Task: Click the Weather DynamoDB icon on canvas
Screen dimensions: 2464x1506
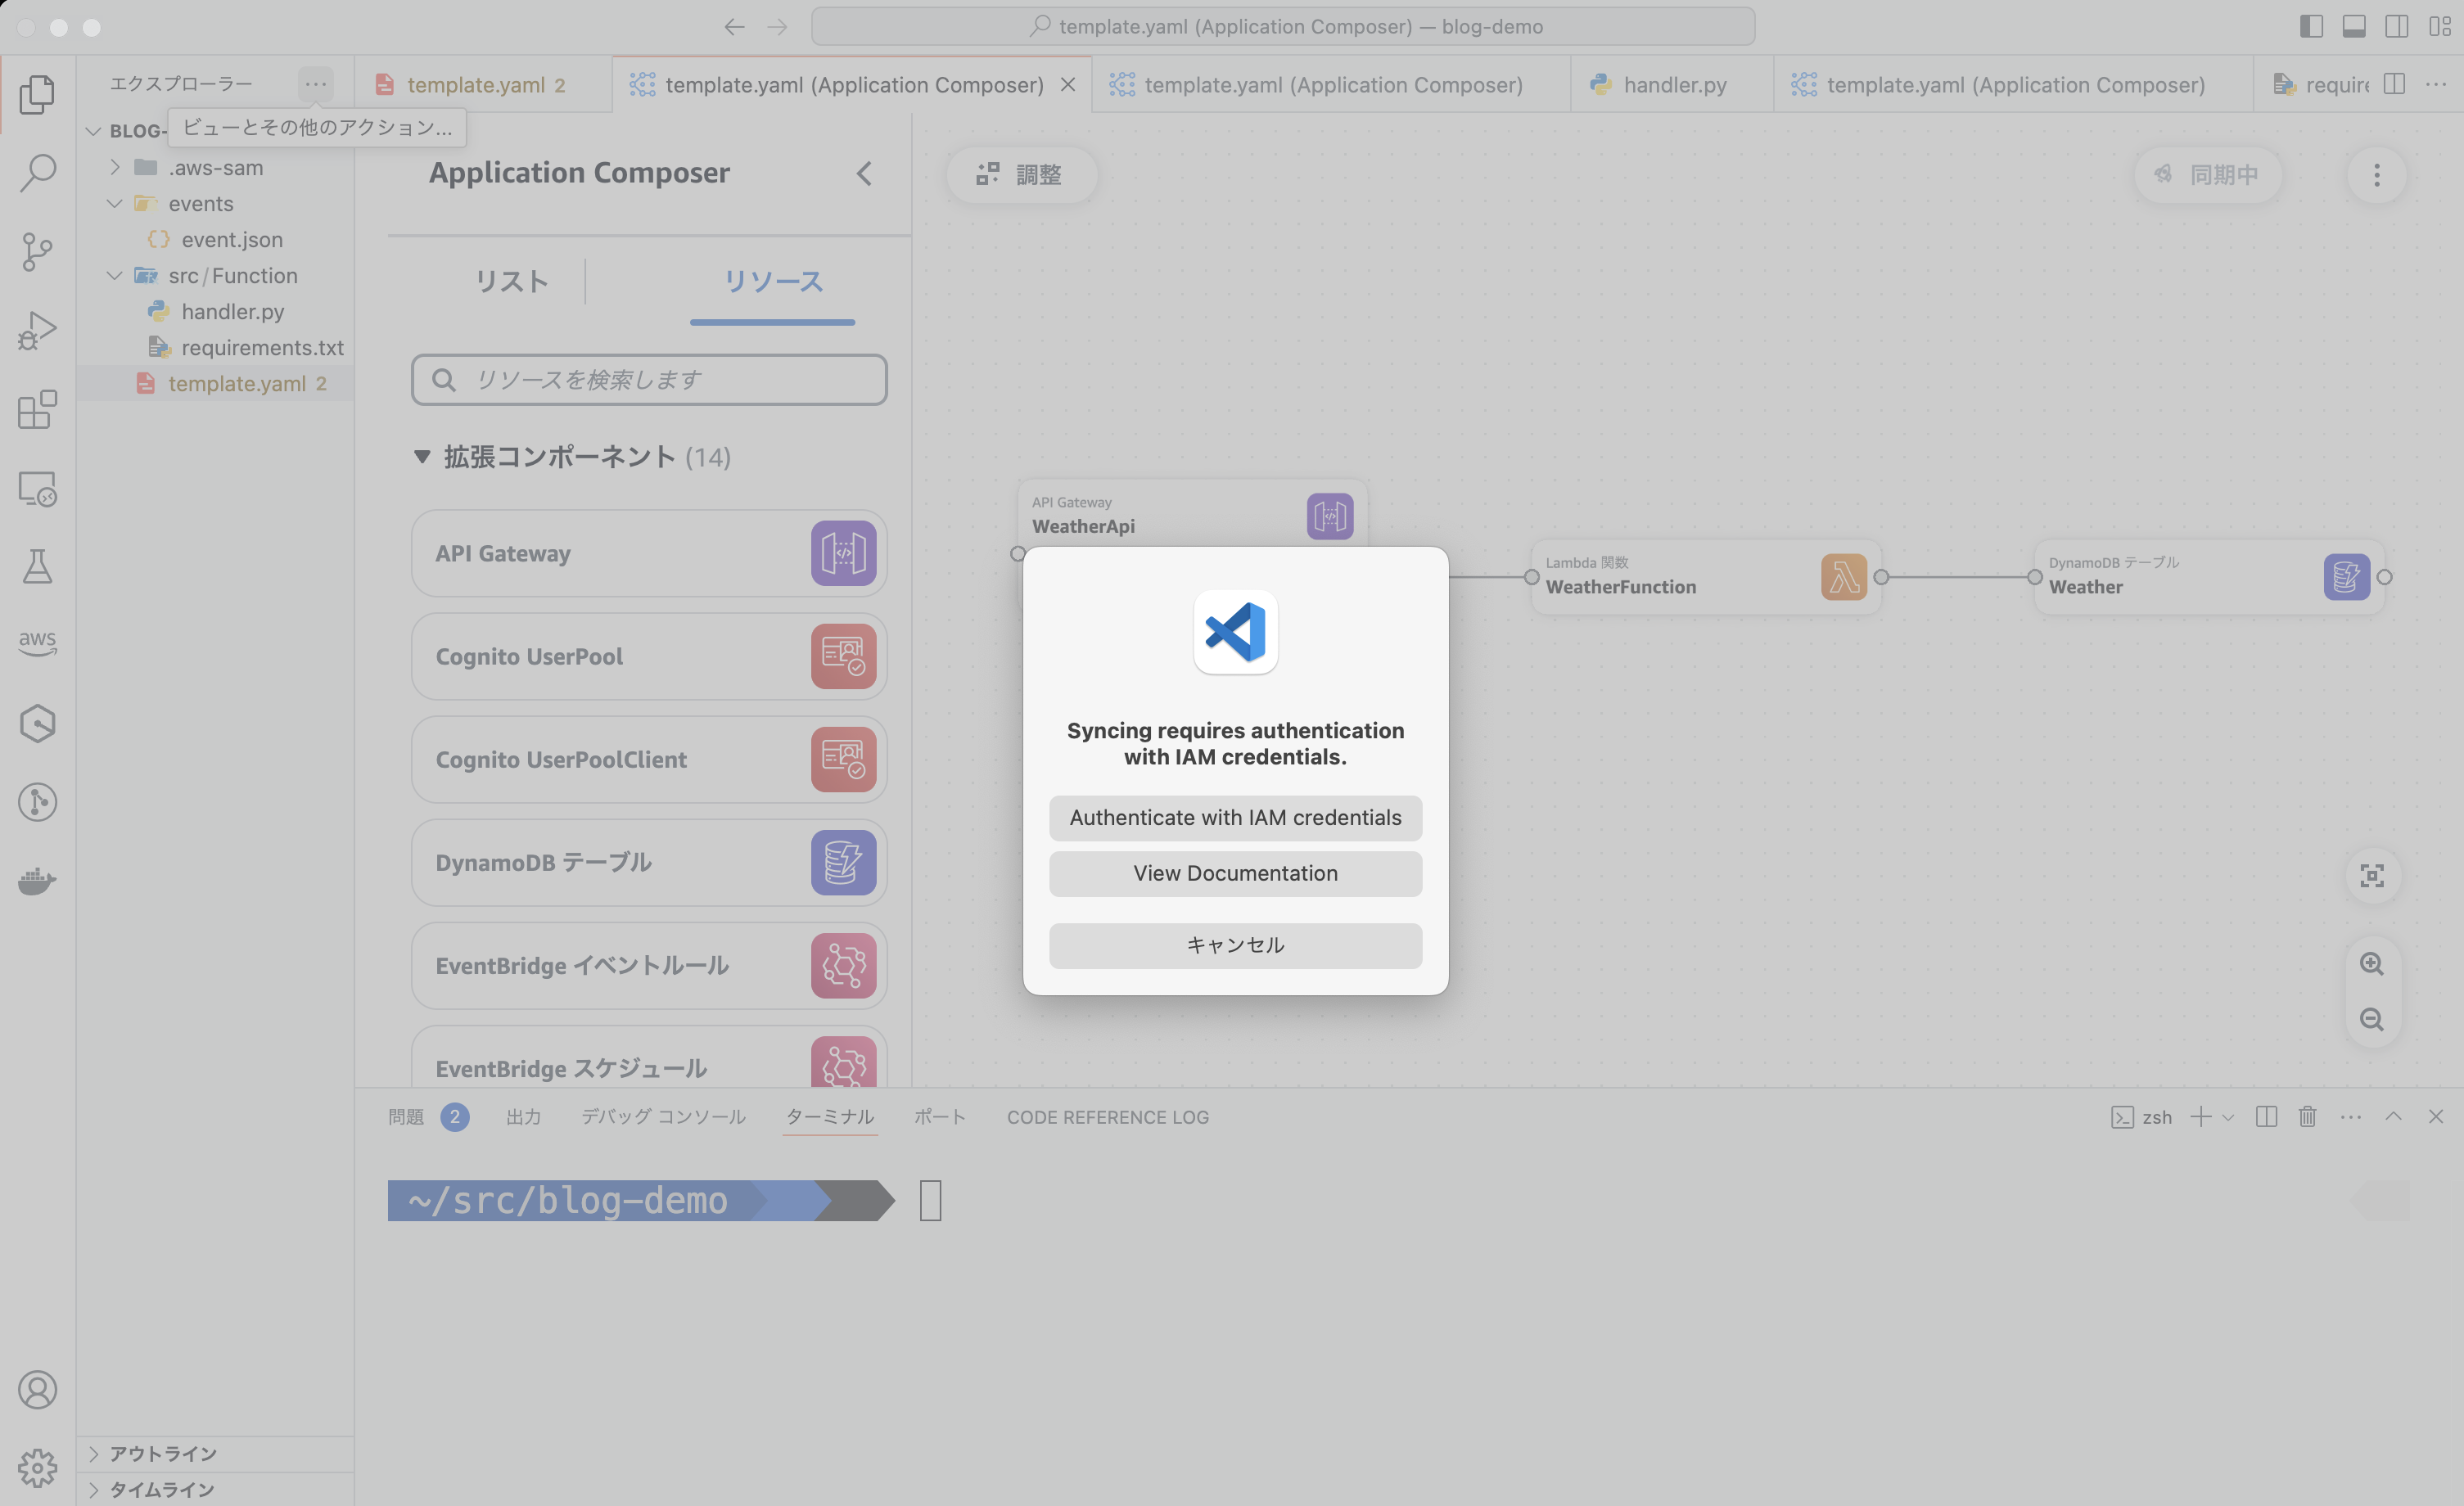Action: click(2346, 576)
